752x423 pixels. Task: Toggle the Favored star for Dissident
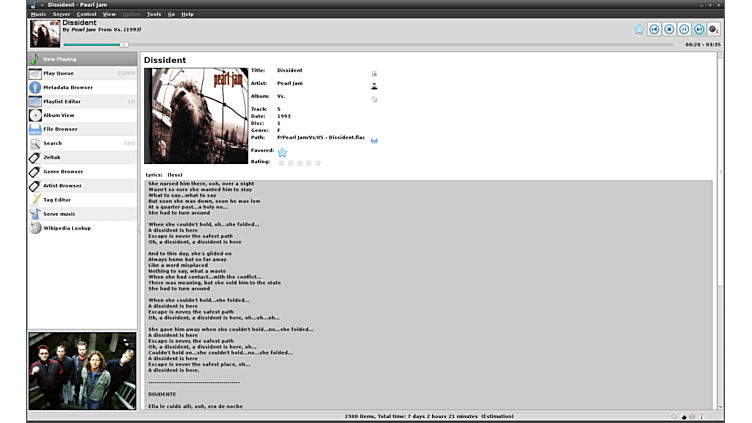point(282,152)
